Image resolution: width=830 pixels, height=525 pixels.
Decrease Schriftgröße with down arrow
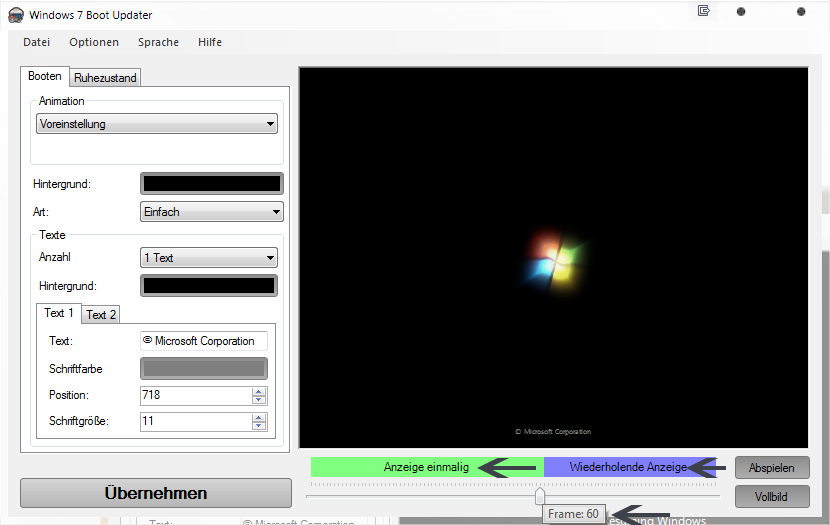click(259, 426)
